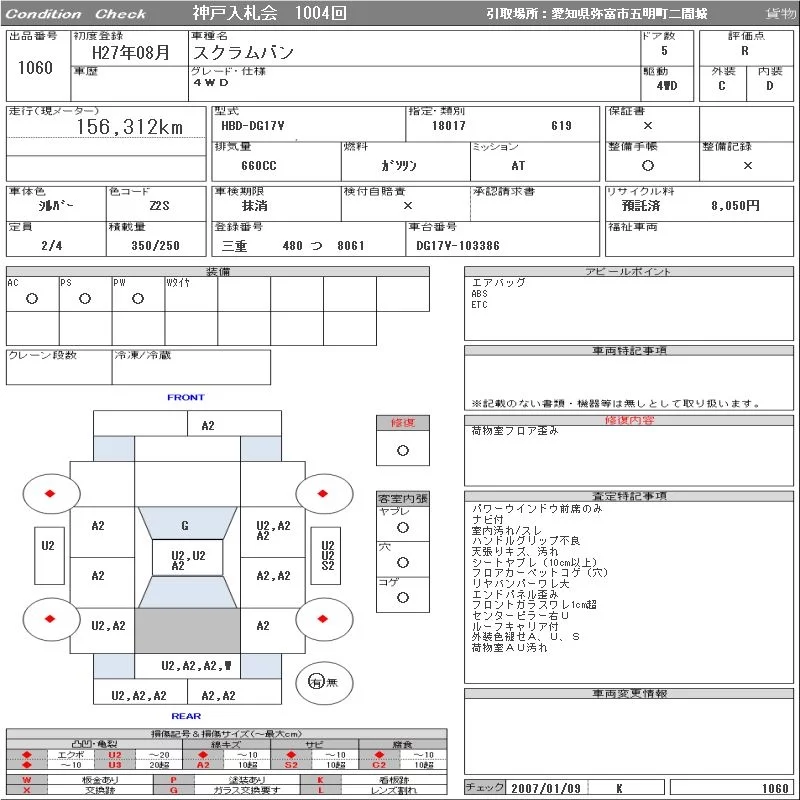Click the gray roof panel on diagram
800x800 pixels.
click(x=187, y=631)
